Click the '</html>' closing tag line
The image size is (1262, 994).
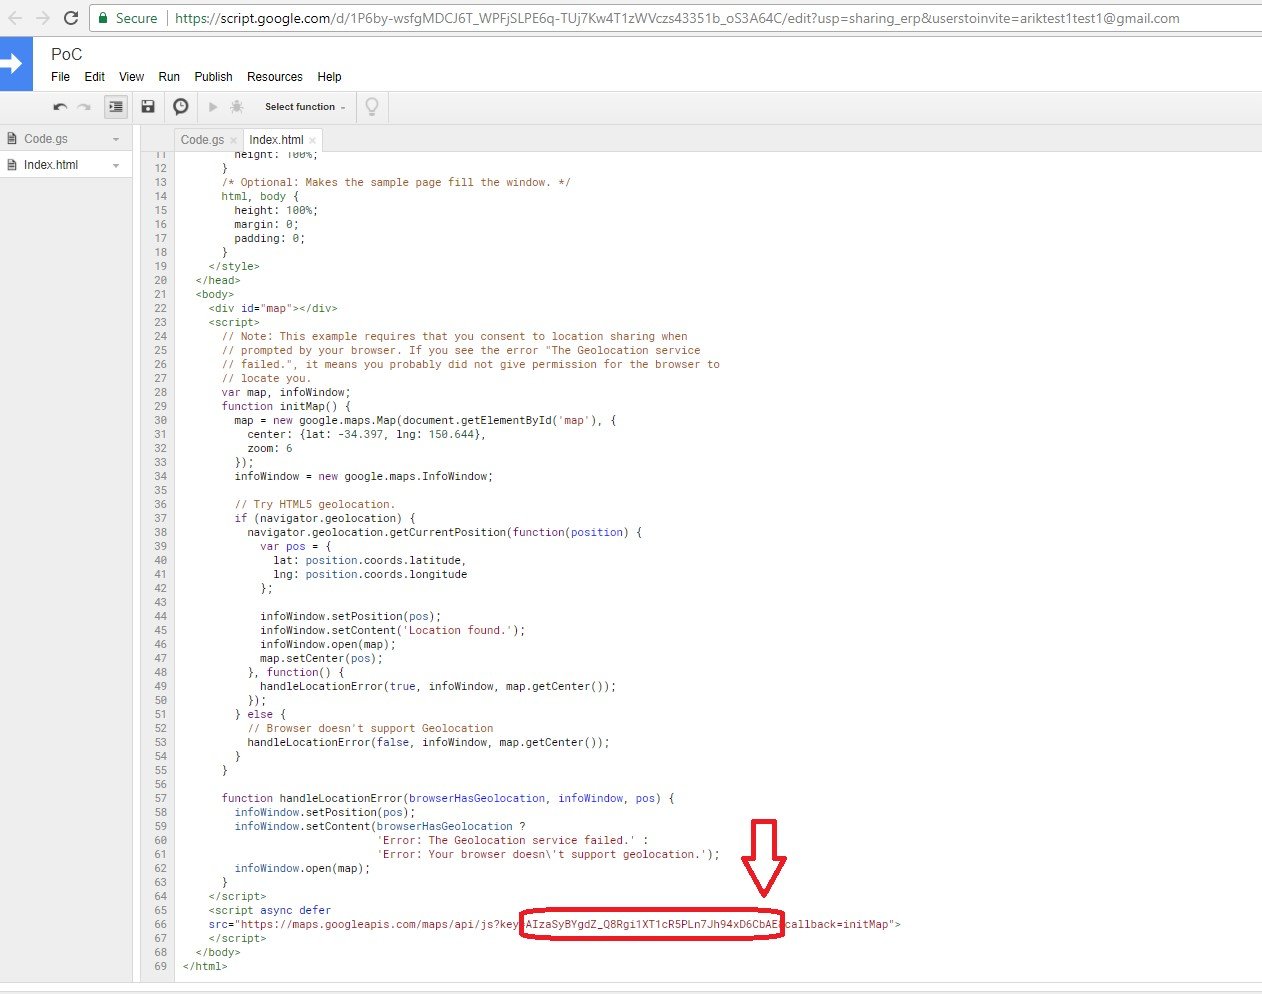click(x=205, y=966)
